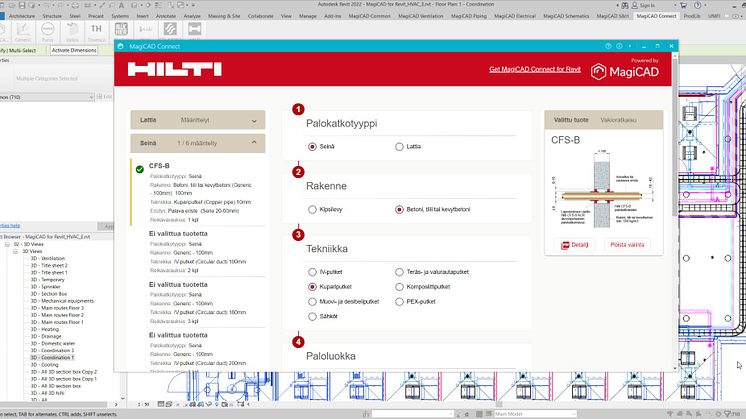Image resolution: width=746 pixels, height=419 pixels.
Task: Open the Generic ribbon tool
Action: 23,32
